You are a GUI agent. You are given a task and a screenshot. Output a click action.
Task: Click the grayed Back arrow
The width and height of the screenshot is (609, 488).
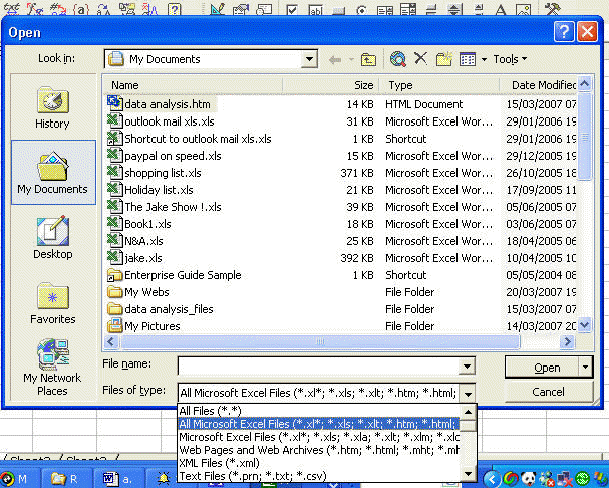coord(335,59)
